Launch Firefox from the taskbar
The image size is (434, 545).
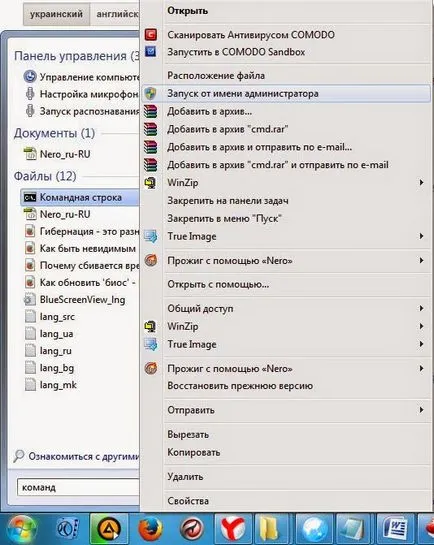pos(150,529)
